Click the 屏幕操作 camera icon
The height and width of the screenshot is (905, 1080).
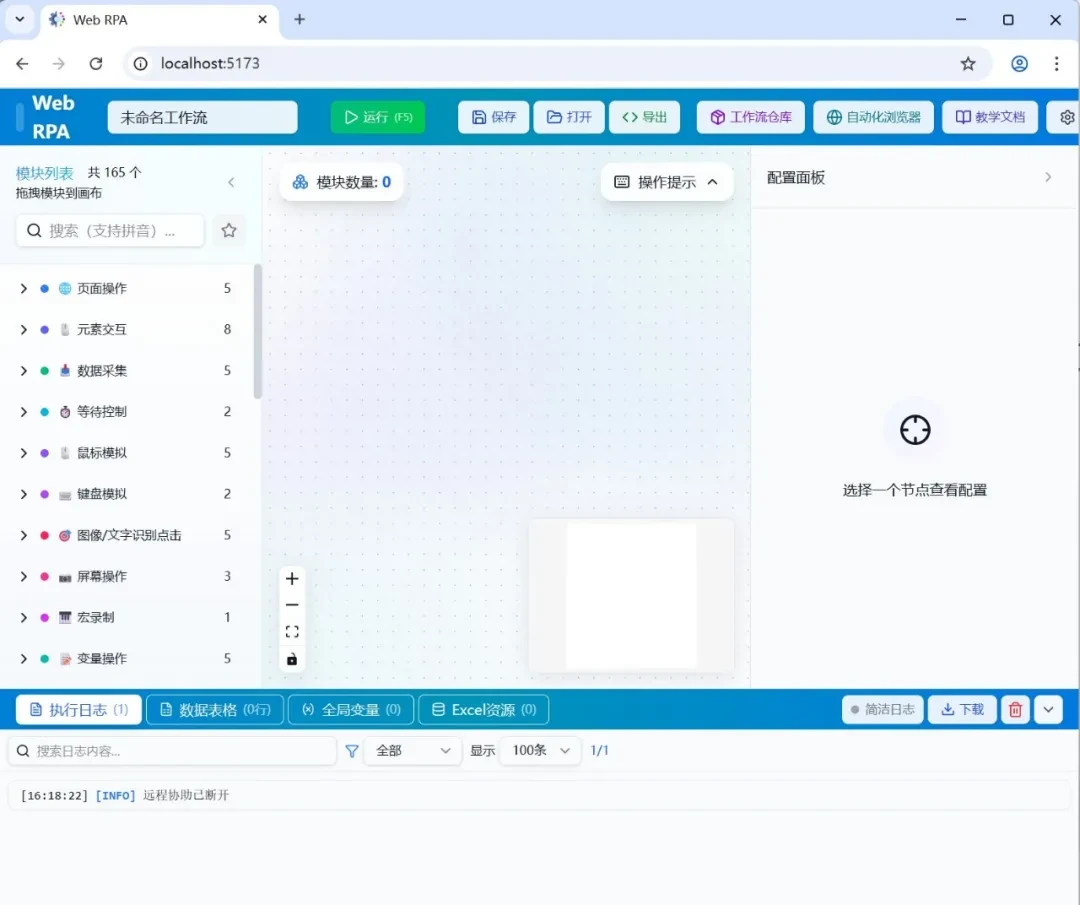point(65,576)
